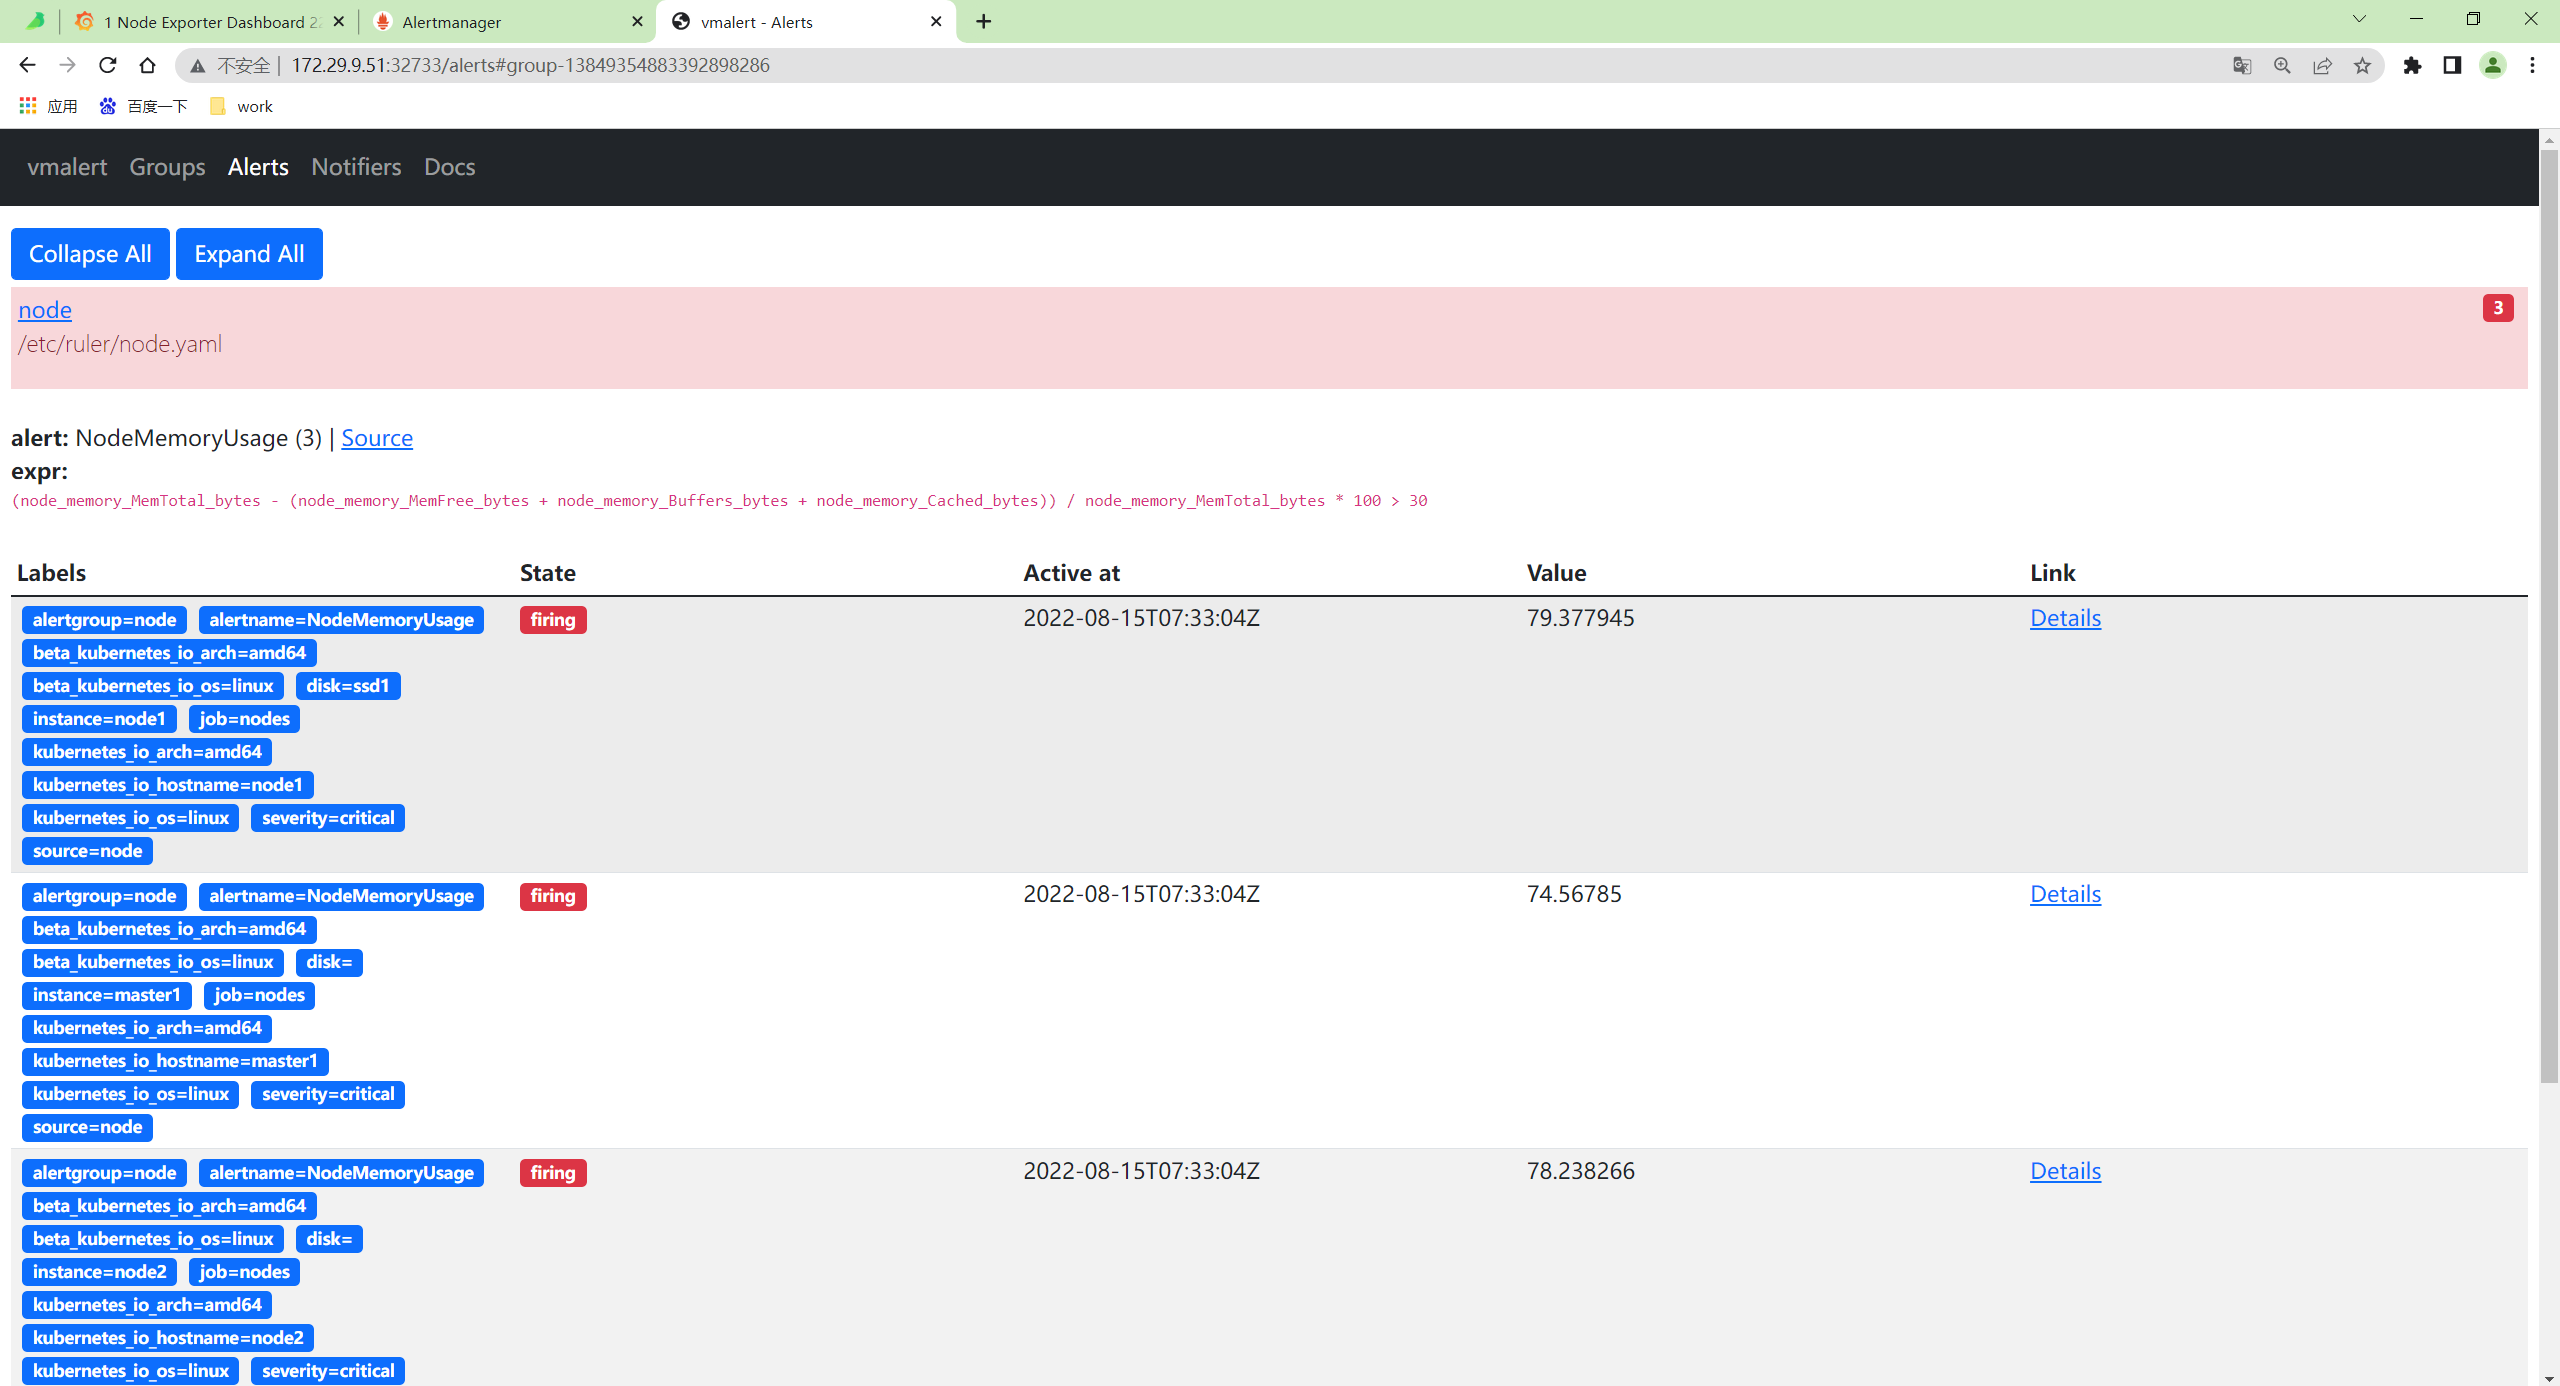2560x1386 pixels.
Task: Click the browser Home icon
Action: coord(147,65)
